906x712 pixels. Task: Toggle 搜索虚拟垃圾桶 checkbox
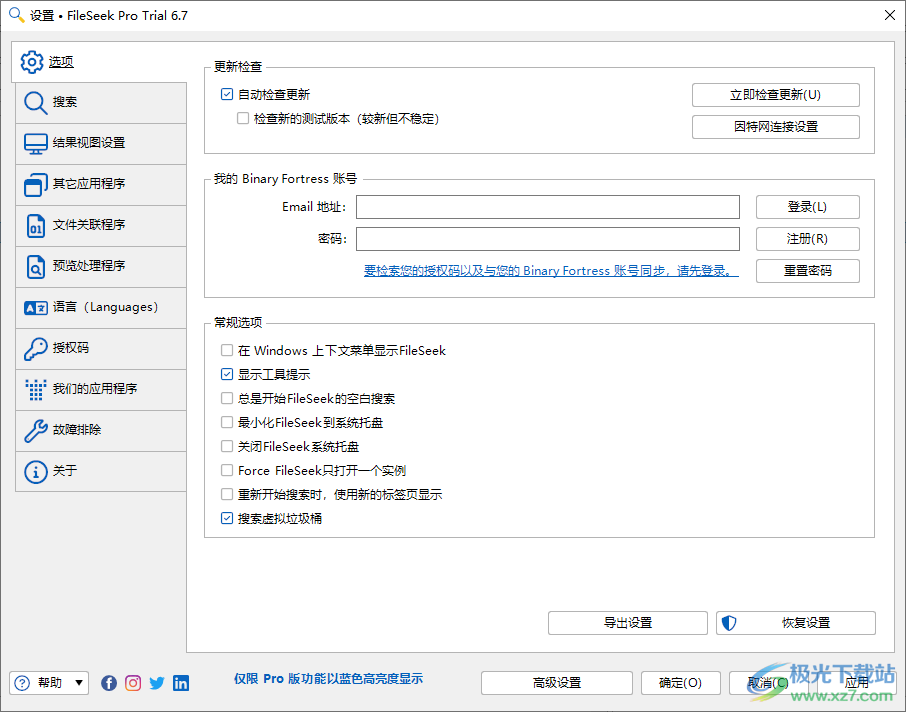(227, 518)
